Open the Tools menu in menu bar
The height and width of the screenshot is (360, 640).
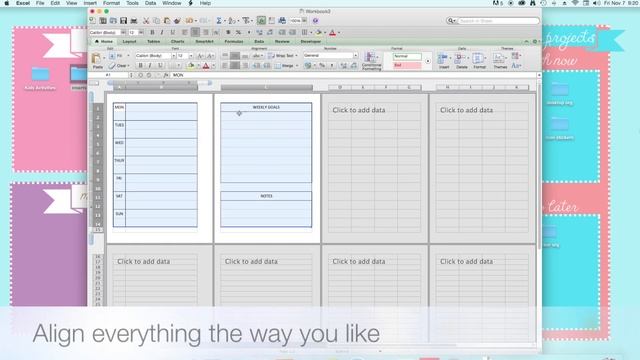tap(132, 3)
